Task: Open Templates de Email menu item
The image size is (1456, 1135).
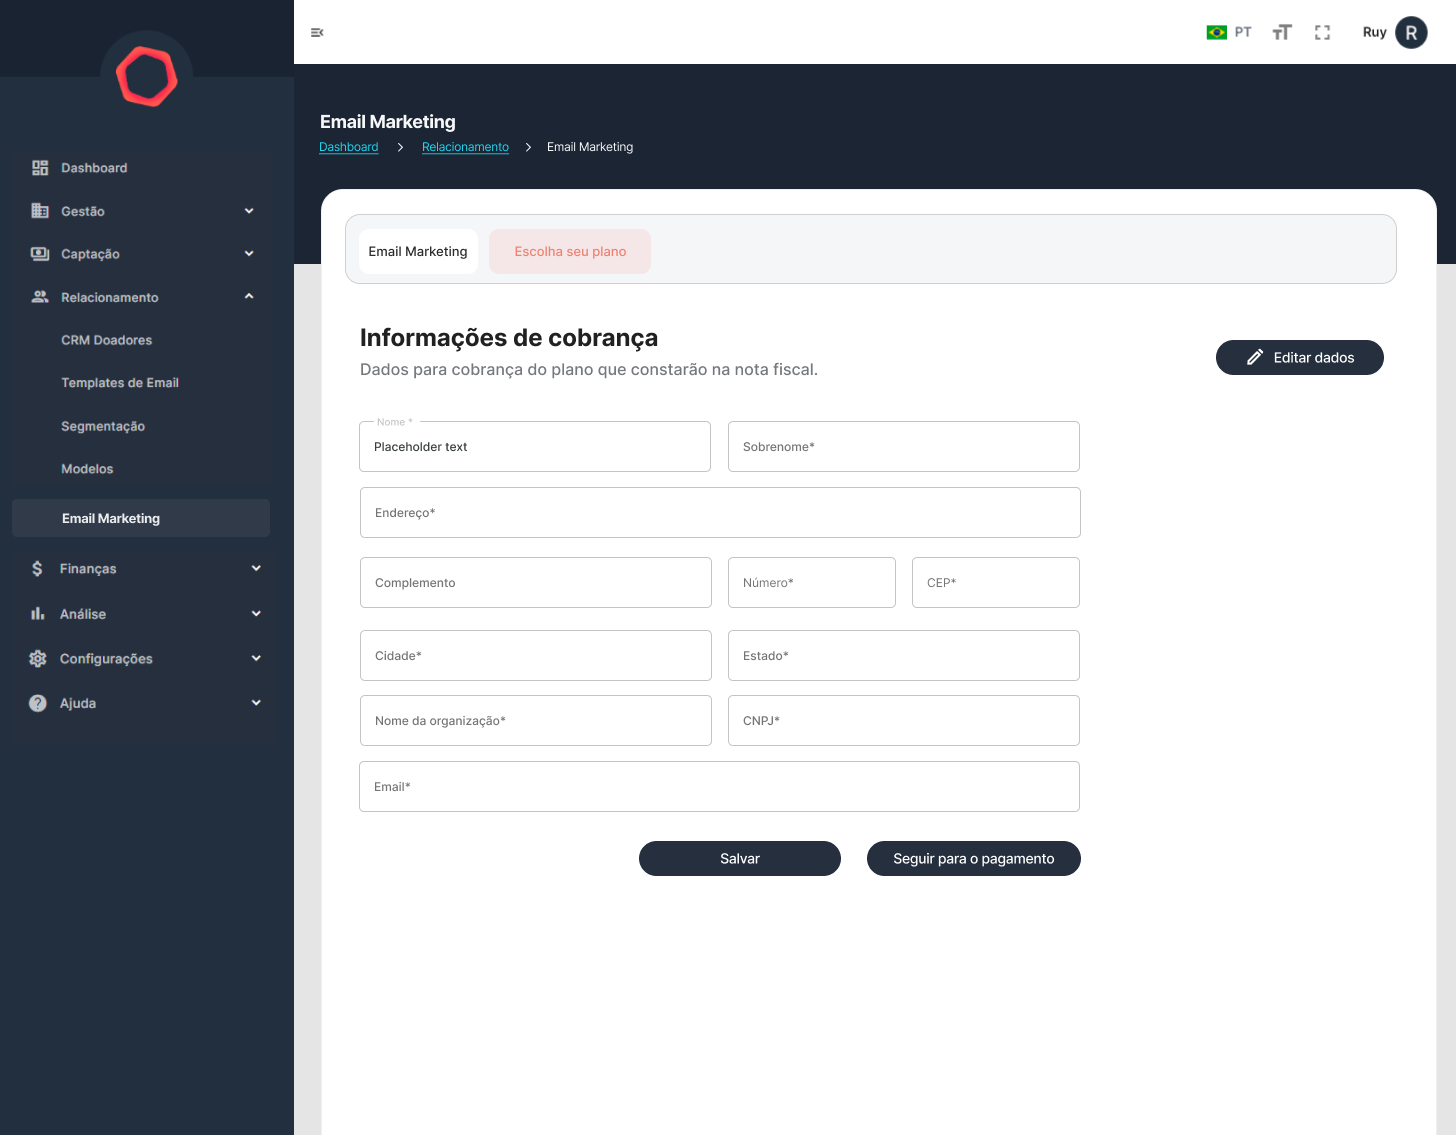Action: (x=120, y=383)
